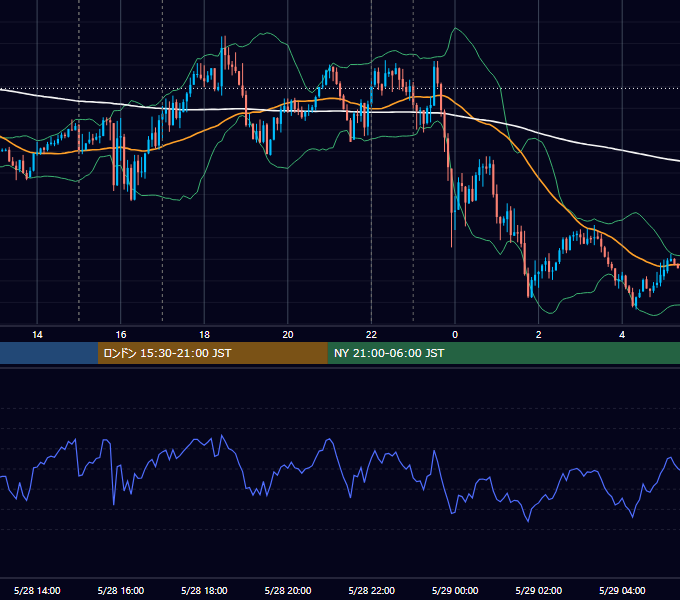680x600 pixels.
Task: Click the 5/28 14:00 date label
Action: (x=37, y=590)
